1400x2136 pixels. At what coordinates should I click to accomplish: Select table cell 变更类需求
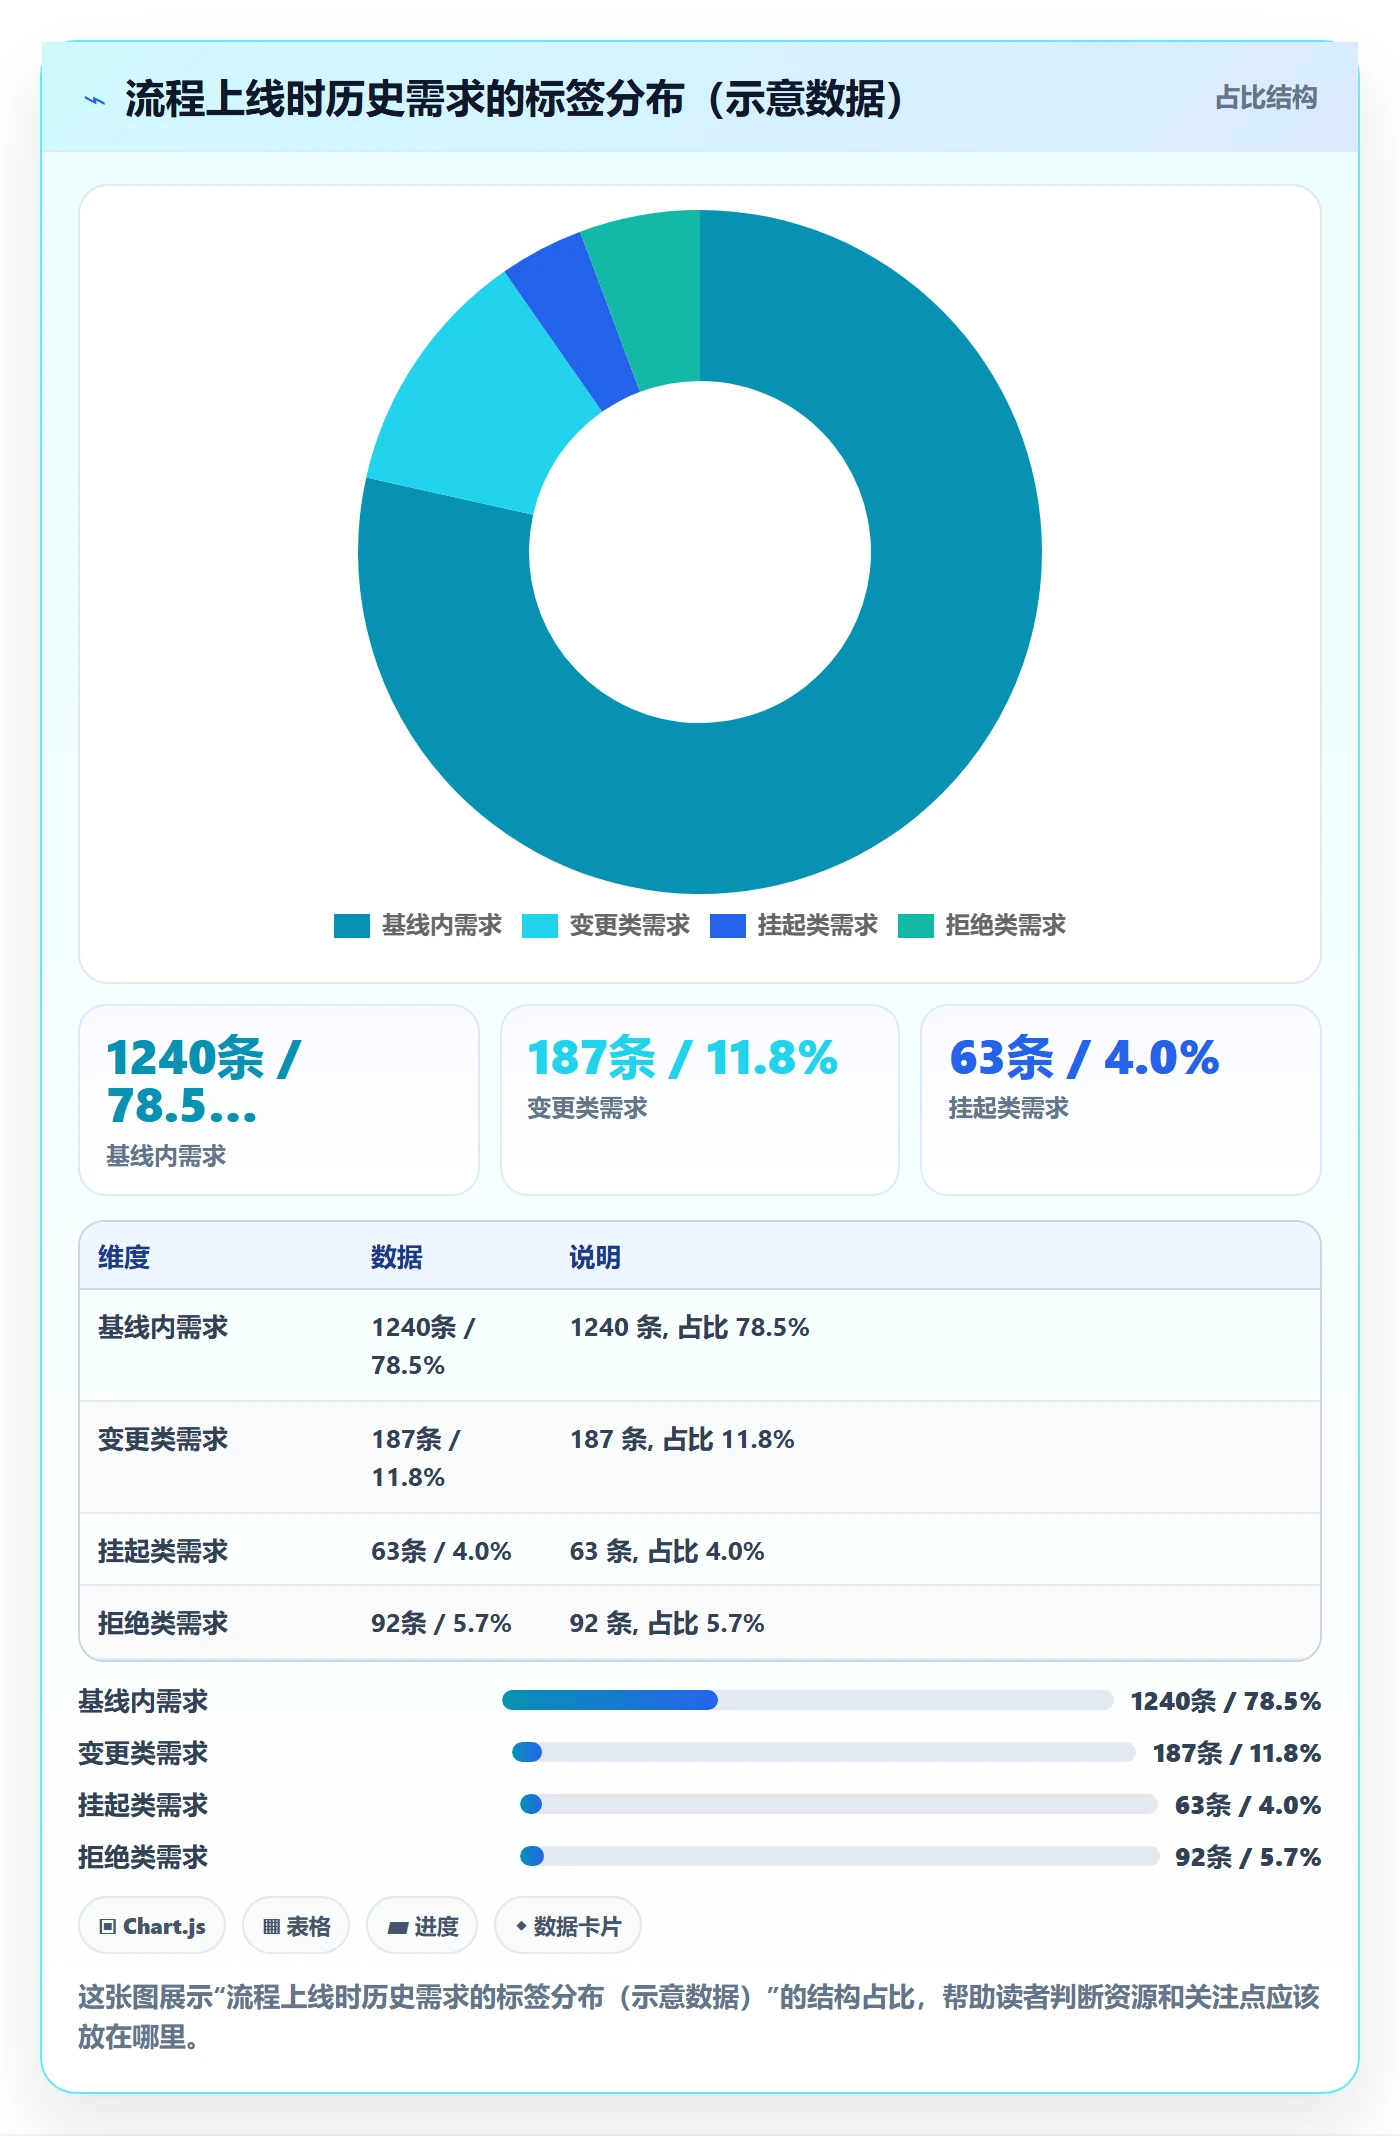pos(163,1439)
